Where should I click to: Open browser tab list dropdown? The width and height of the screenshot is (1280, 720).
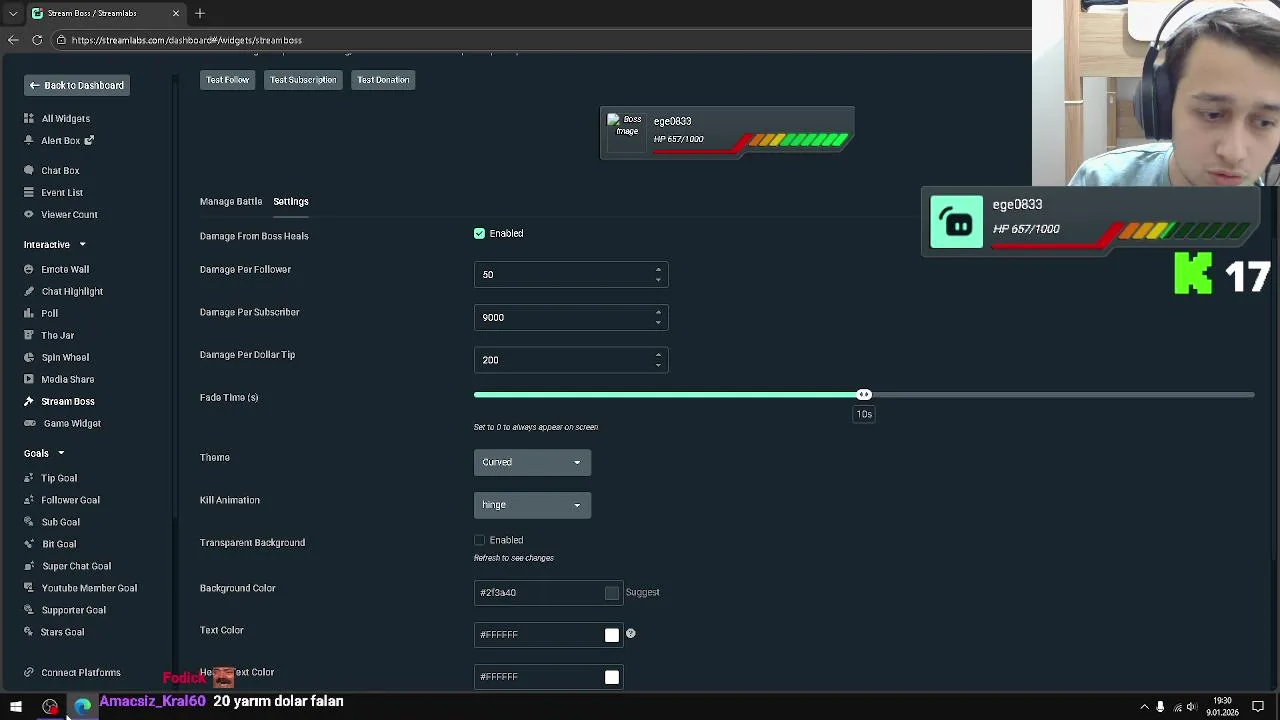[13, 13]
